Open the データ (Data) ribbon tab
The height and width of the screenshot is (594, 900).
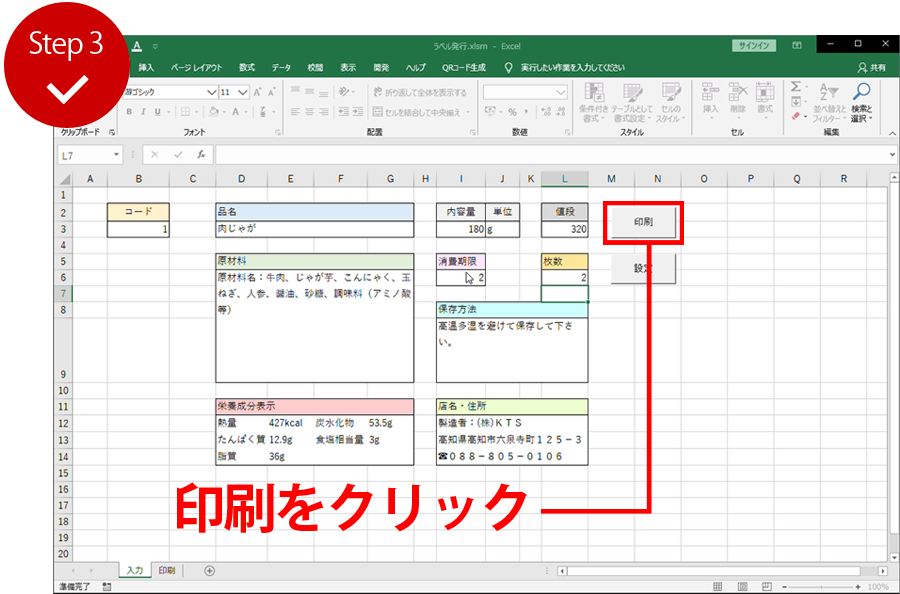[281, 67]
